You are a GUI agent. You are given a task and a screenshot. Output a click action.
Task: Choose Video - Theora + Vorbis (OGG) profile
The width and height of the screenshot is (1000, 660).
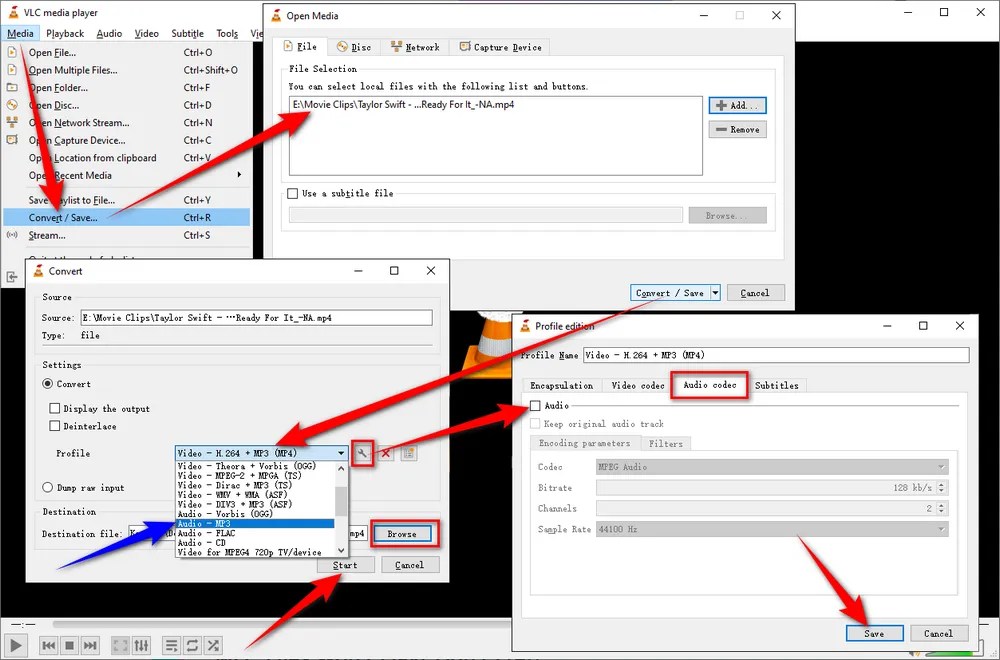tap(255, 466)
